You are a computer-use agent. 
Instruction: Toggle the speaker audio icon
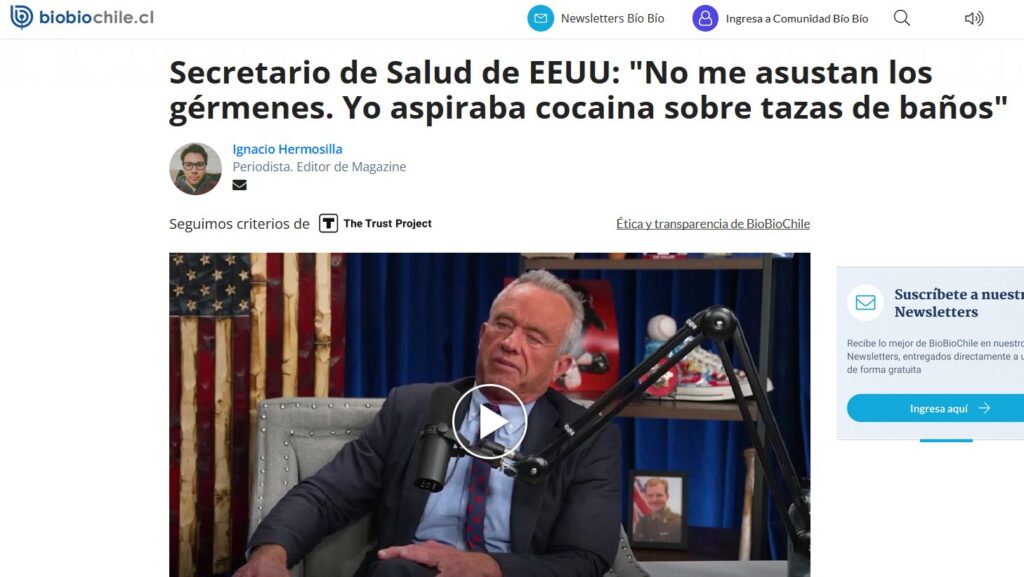pyautogui.click(x=974, y=18)
